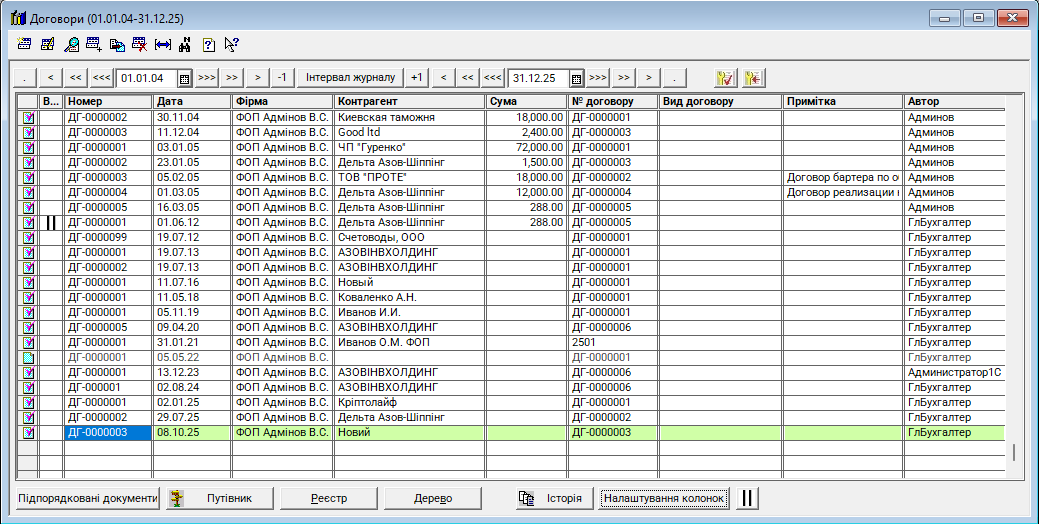Open the help question-mark document icon
This screenshot has height=524, width=1039.
(208, 44)
